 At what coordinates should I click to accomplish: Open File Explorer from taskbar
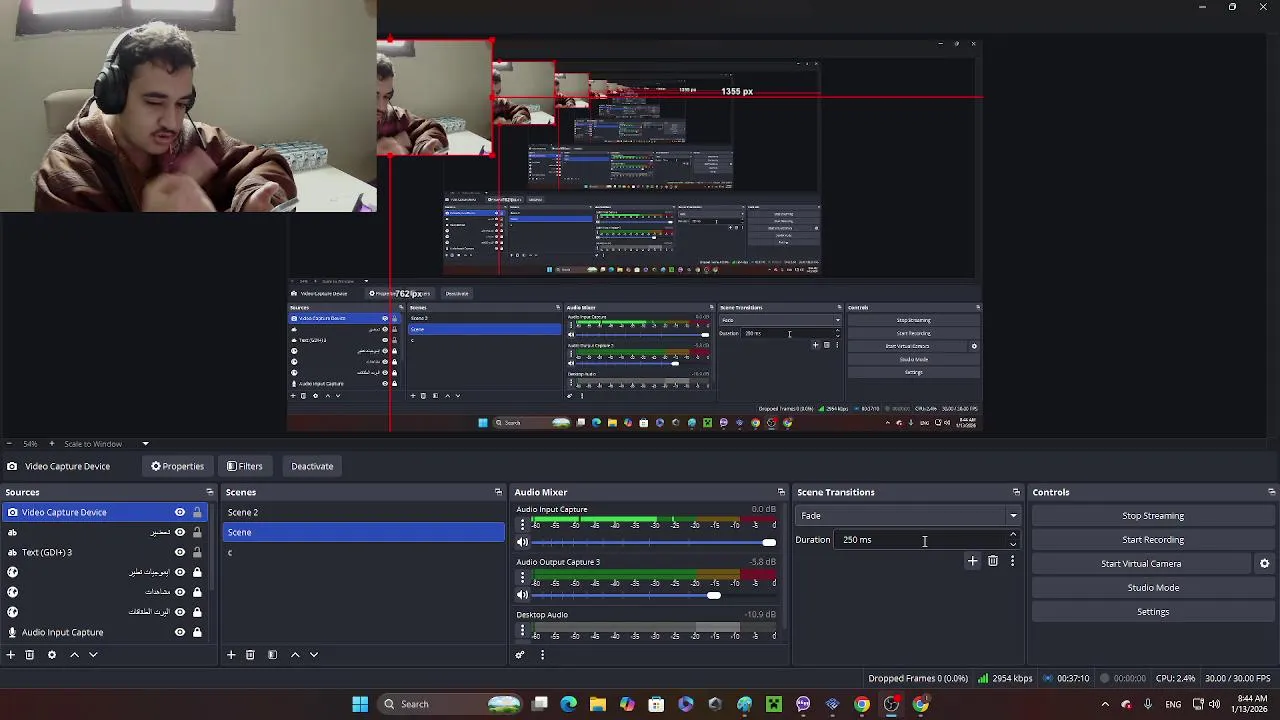(597, 704)
